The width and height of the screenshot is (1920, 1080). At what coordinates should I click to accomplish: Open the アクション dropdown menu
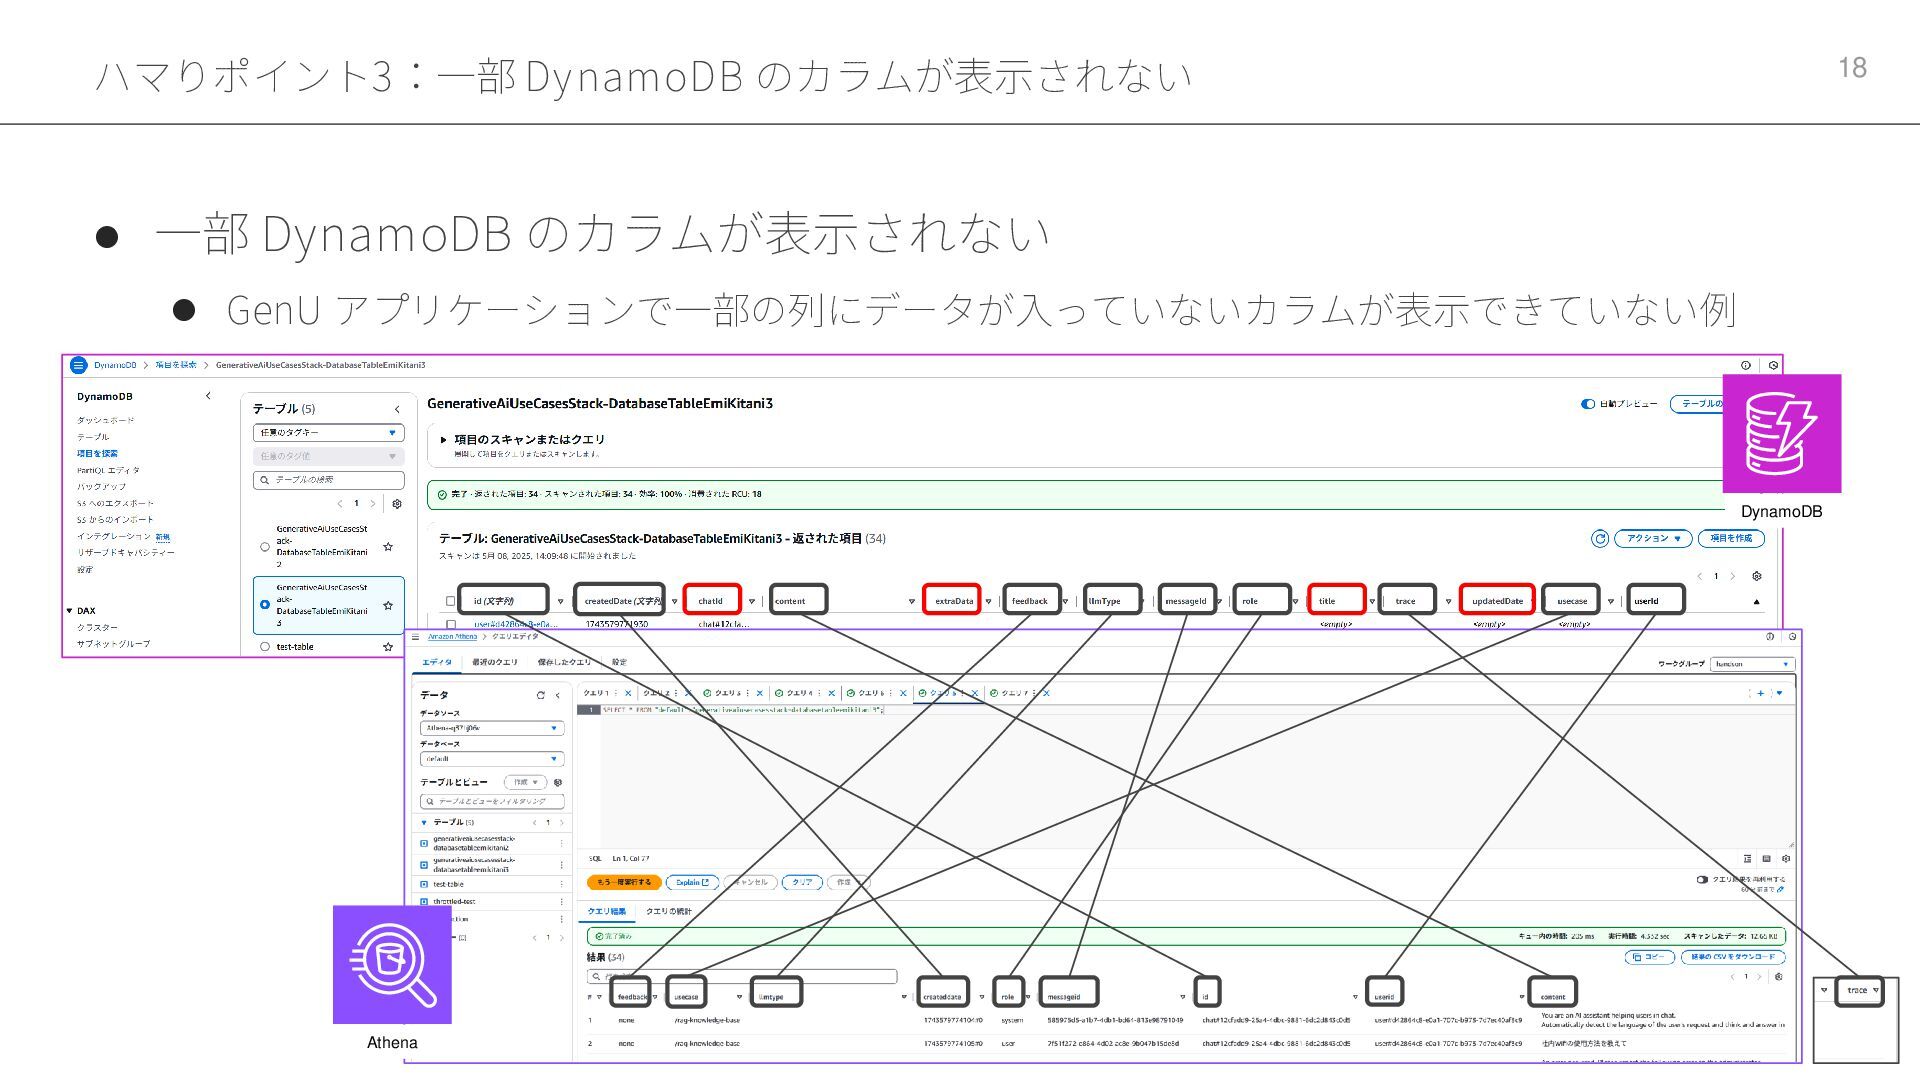coord(1653,539)
